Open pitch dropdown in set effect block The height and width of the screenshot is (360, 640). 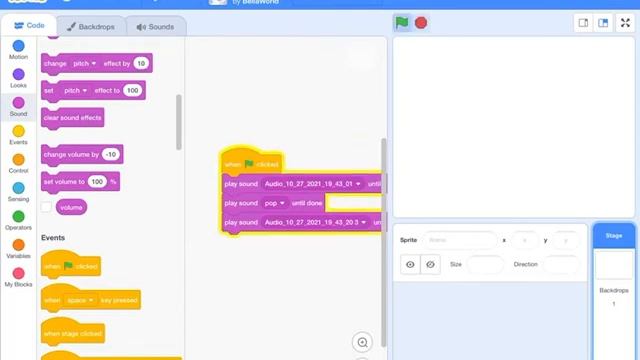tap(76, 90)
